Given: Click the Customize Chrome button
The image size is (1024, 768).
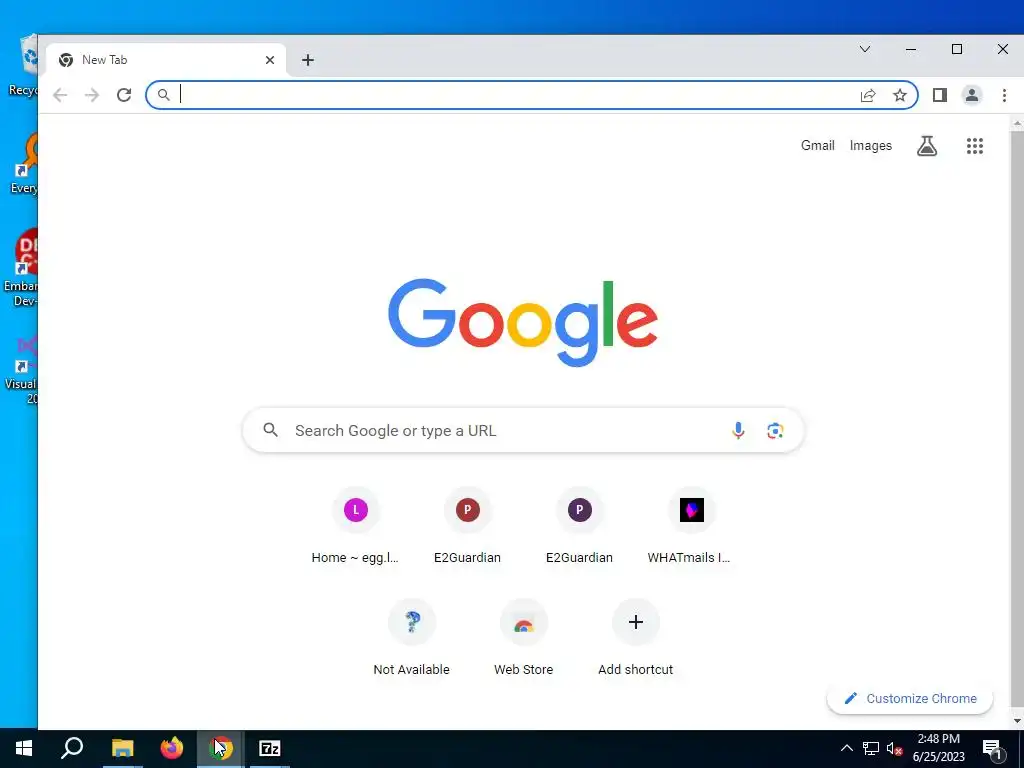Looking at the screenshot, I should (x=910, y=698).
